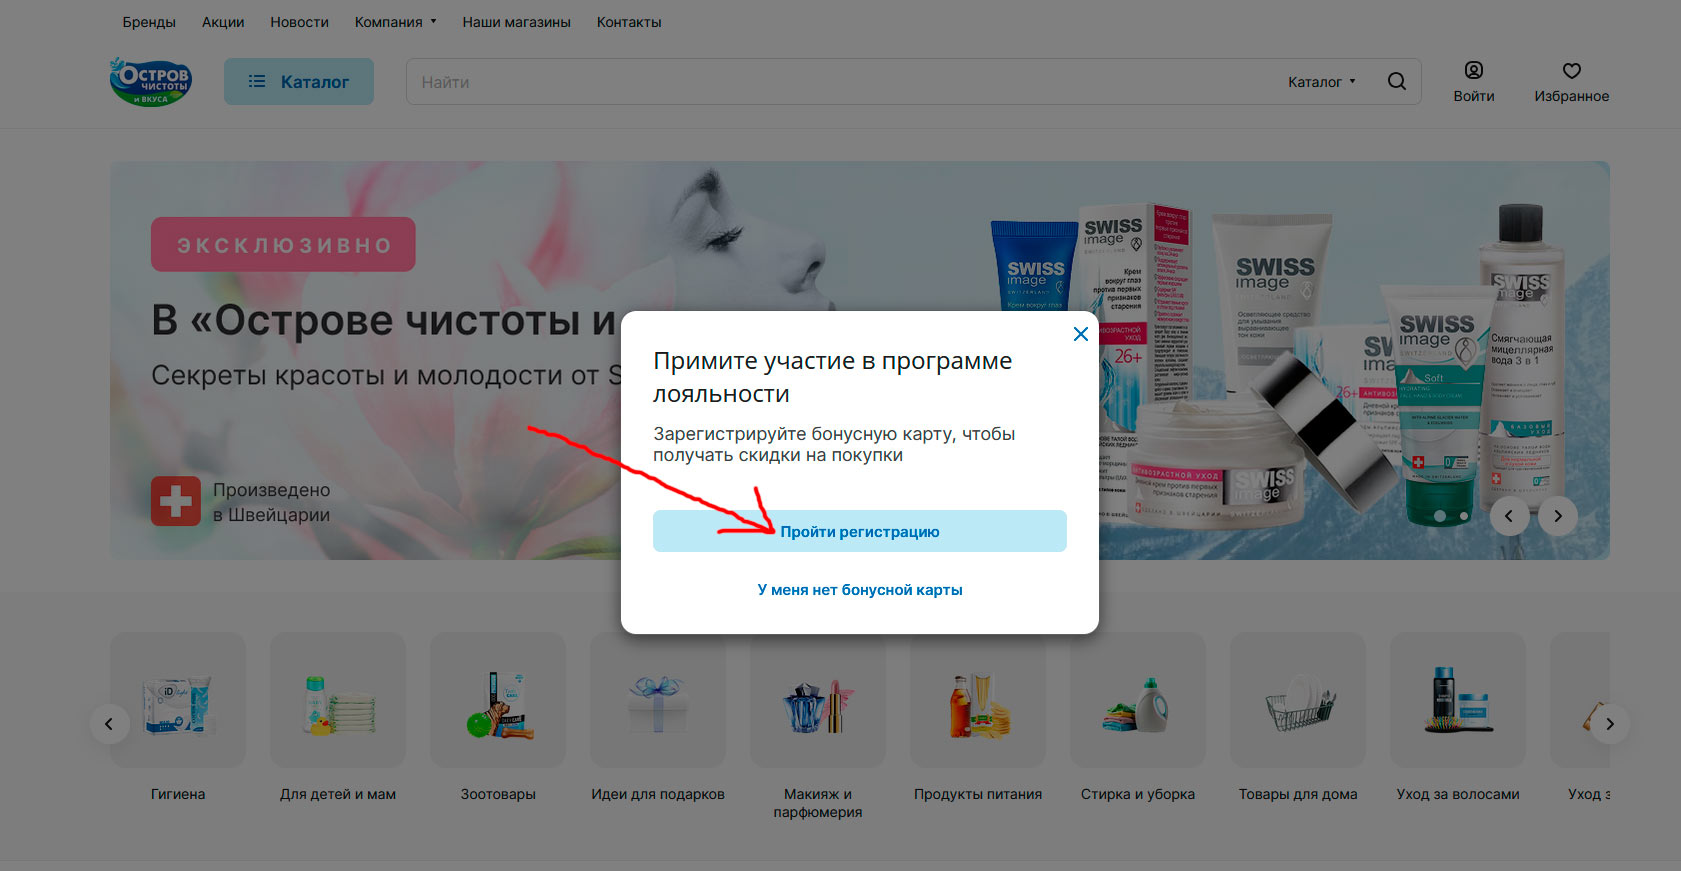
Task: Open the Бренды menu item
Action: (x=149, y=22)
